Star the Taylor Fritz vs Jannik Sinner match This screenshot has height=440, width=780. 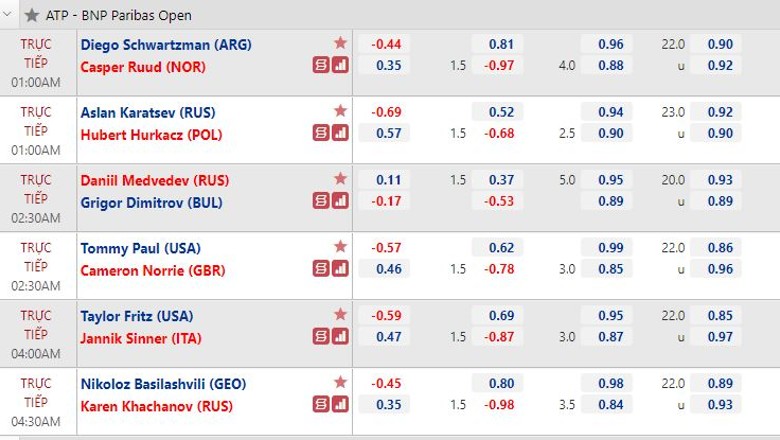340,314
